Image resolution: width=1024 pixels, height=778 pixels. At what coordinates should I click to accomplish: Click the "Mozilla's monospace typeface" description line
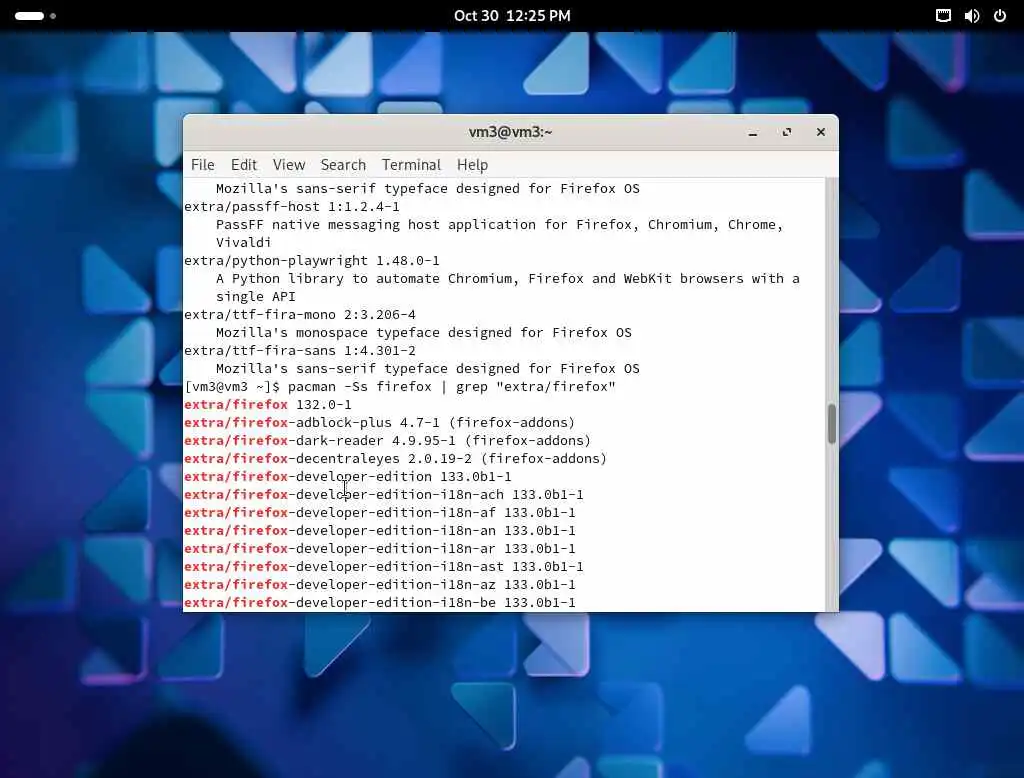[x=424, y=332]
